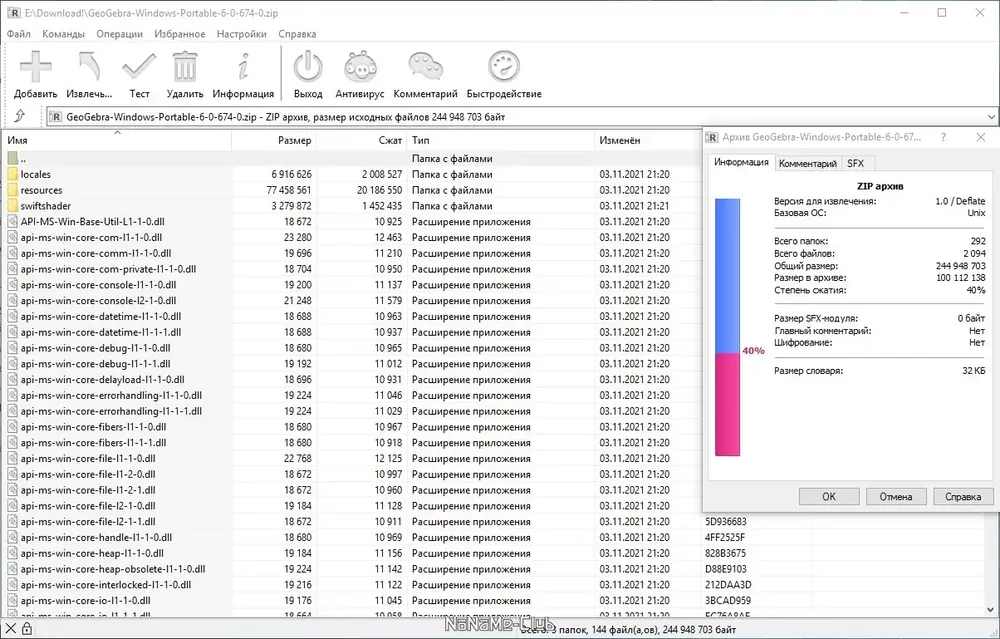Click the OK button in archive dialog
The image size is (1000, 639).
point(828,496)
